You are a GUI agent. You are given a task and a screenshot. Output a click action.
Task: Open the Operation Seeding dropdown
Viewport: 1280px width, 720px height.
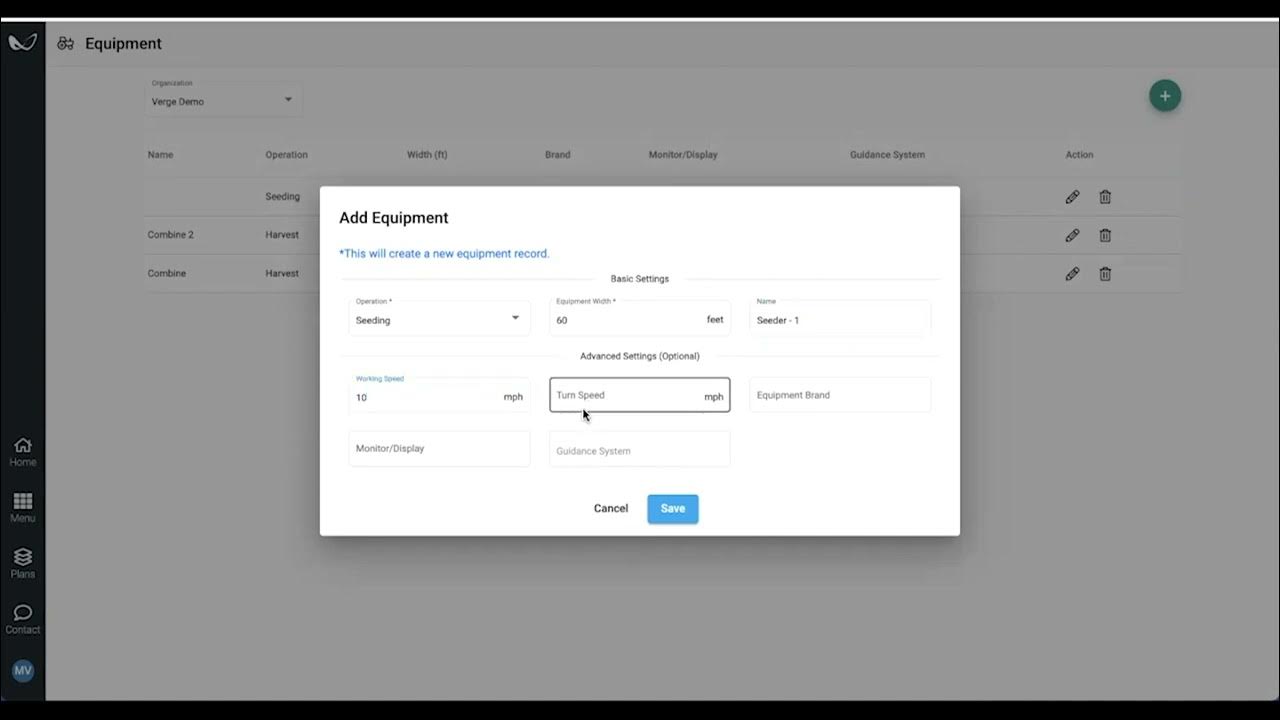click(x=439, y=317)
